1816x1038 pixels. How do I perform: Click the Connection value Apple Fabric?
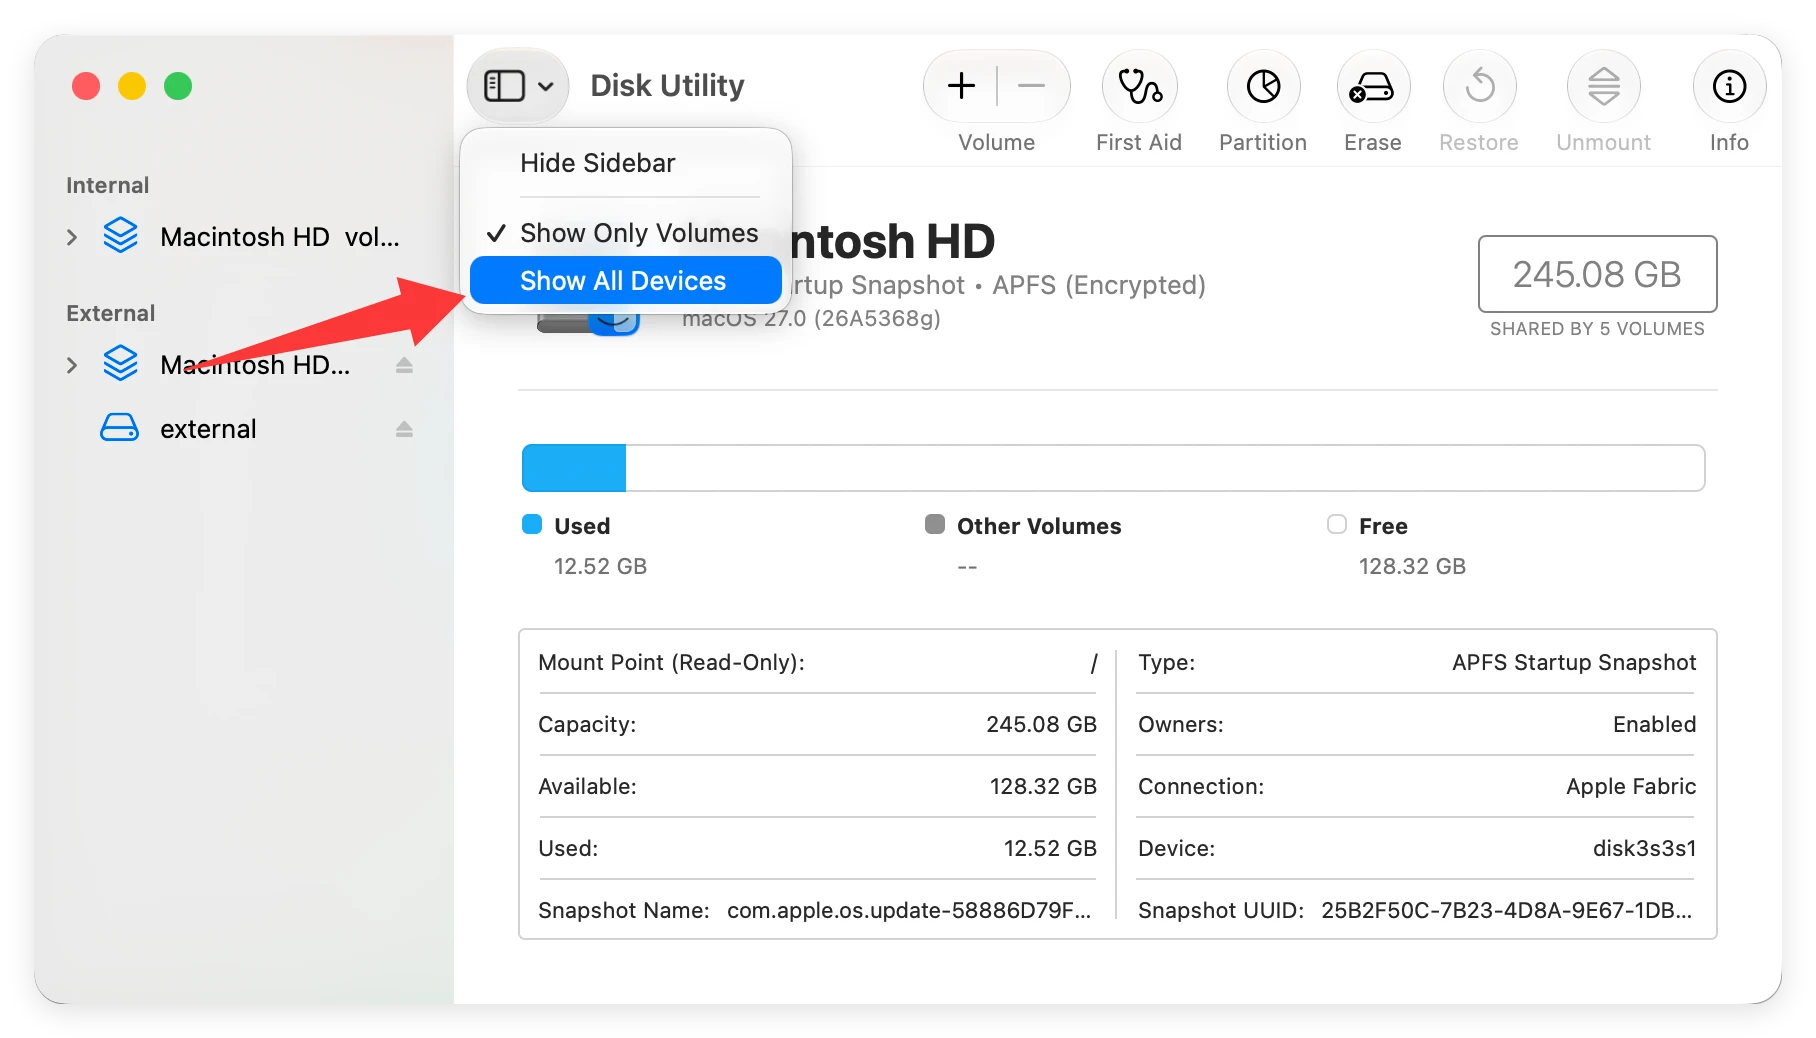1631,786
